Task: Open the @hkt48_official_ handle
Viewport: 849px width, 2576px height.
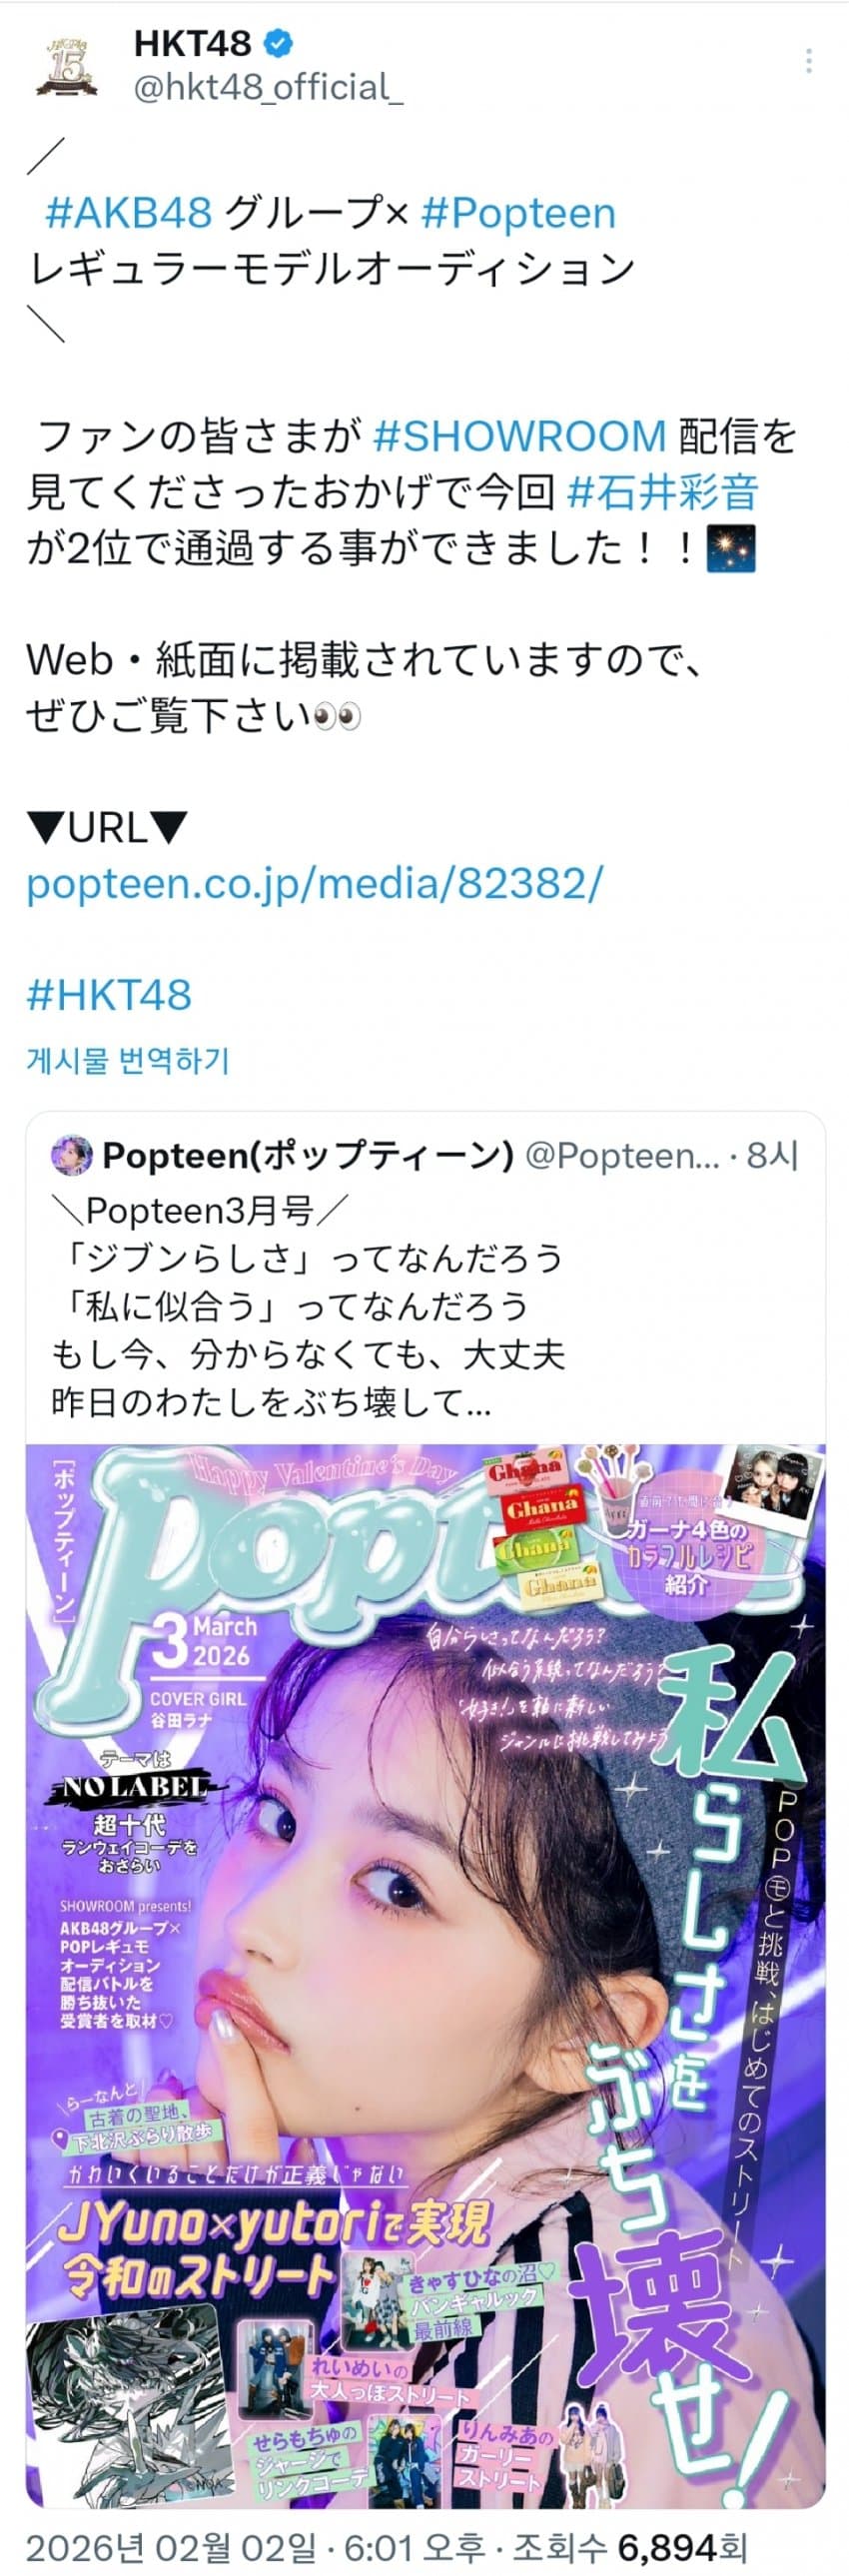Action: [x=269, y=88]
